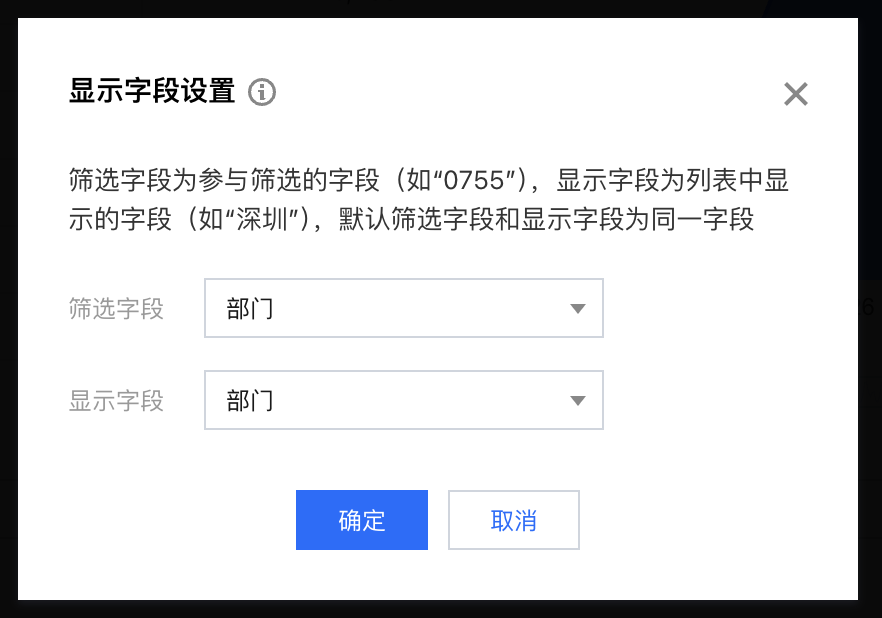The height and width of the screenshot is (618, 882).
Task: Click the 筛选字段 field label
Action: point(116,309)
